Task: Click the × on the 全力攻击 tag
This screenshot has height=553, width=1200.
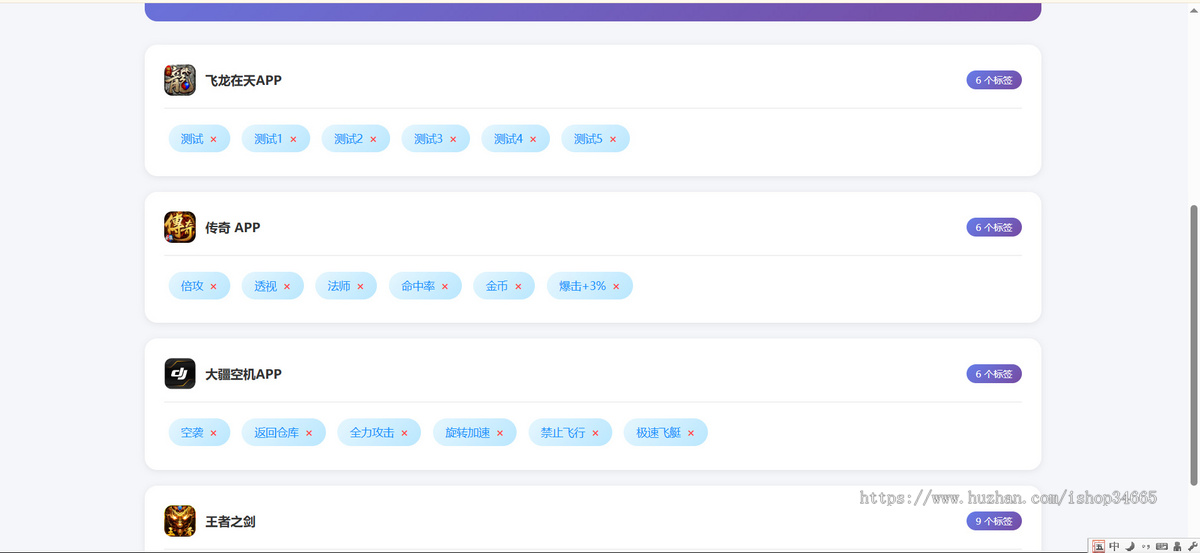Action: (x=404, y=433)
